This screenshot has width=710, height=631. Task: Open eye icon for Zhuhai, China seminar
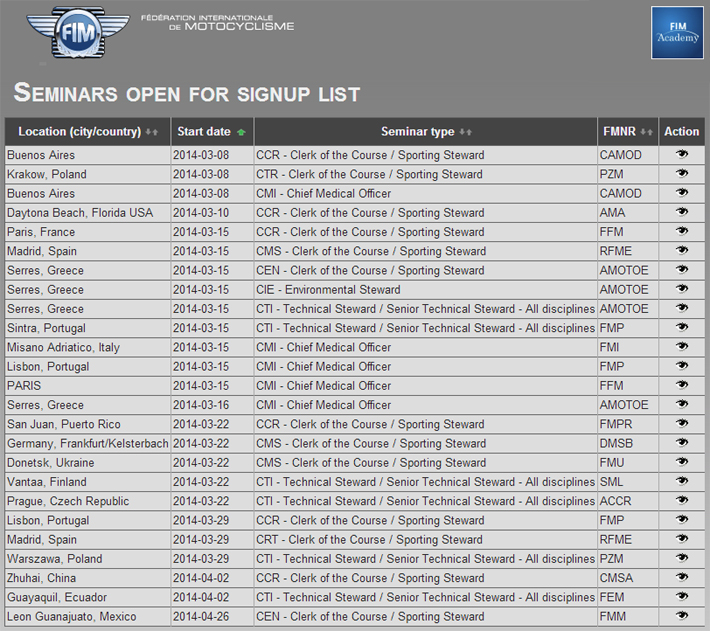click(682, 578)
